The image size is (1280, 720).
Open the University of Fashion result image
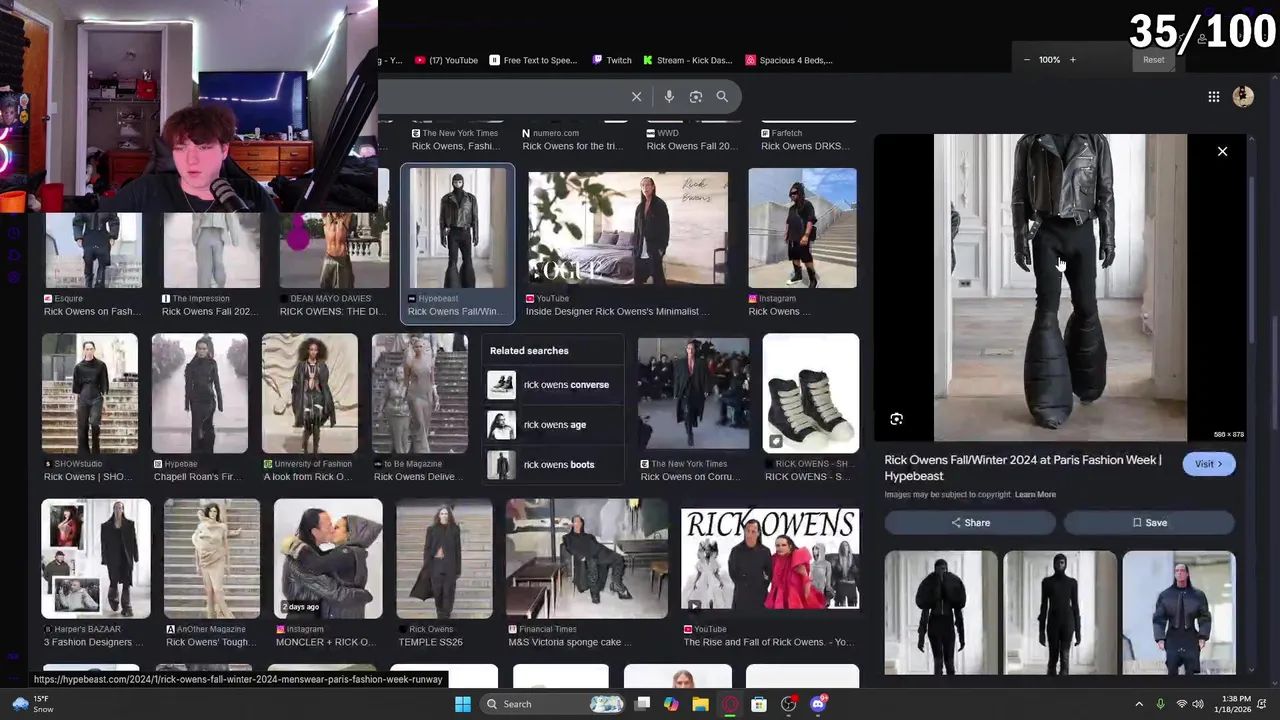pos(310,394)
